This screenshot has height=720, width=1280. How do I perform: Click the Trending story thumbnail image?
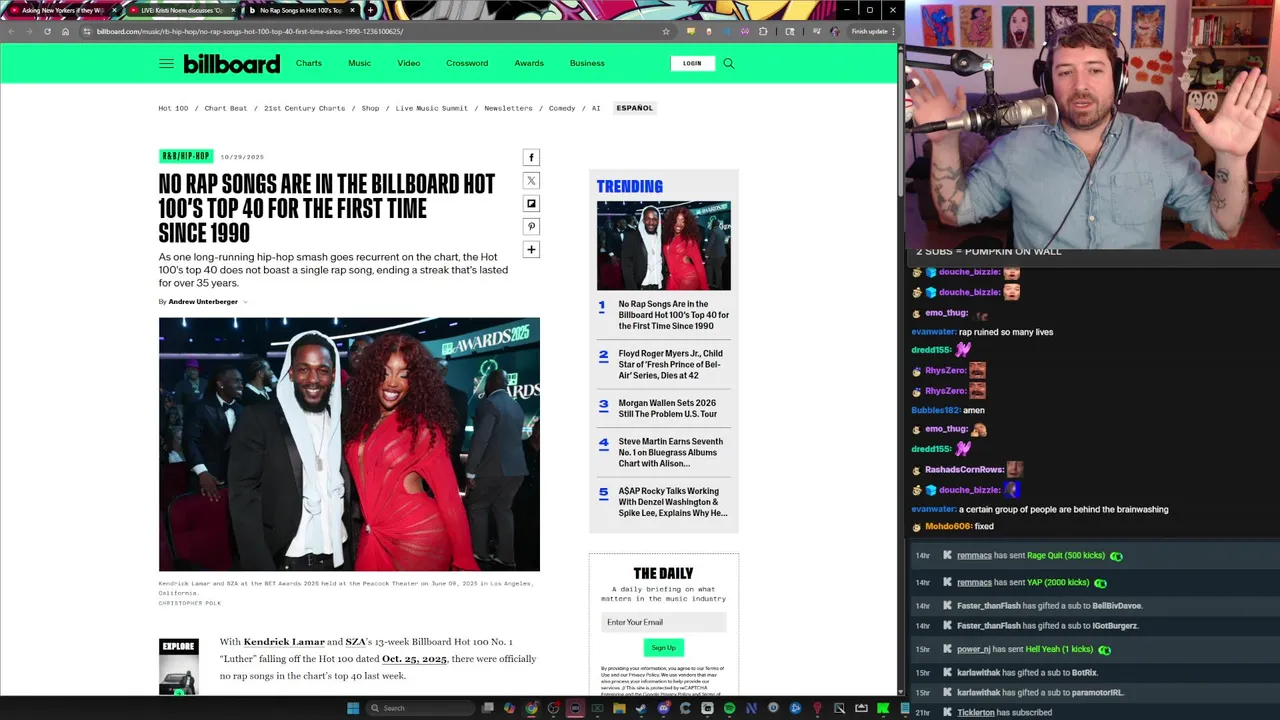[x=664, y=246]
